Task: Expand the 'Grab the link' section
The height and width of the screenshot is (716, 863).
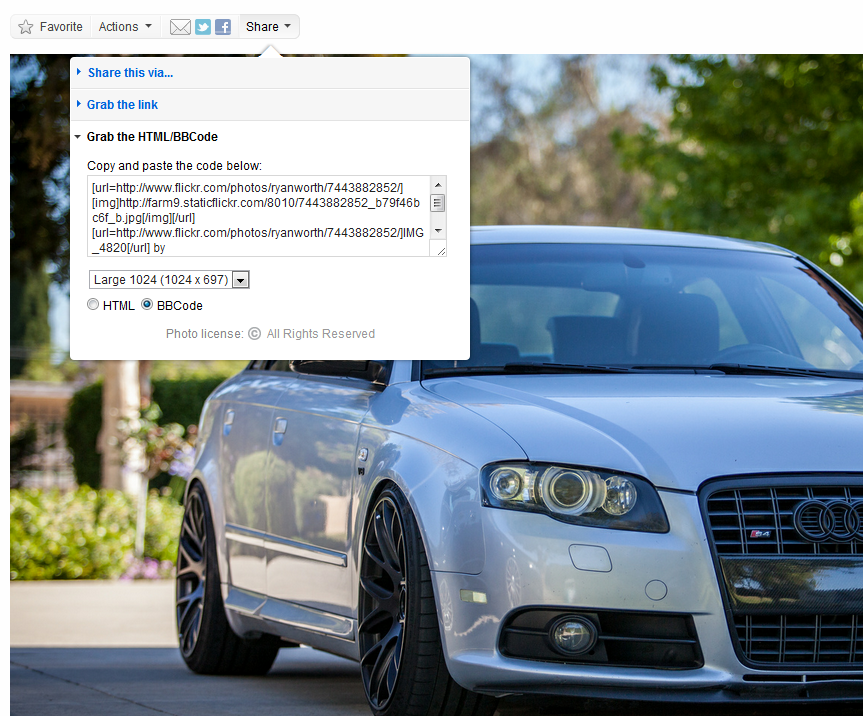Action: [x=122, y=105]
